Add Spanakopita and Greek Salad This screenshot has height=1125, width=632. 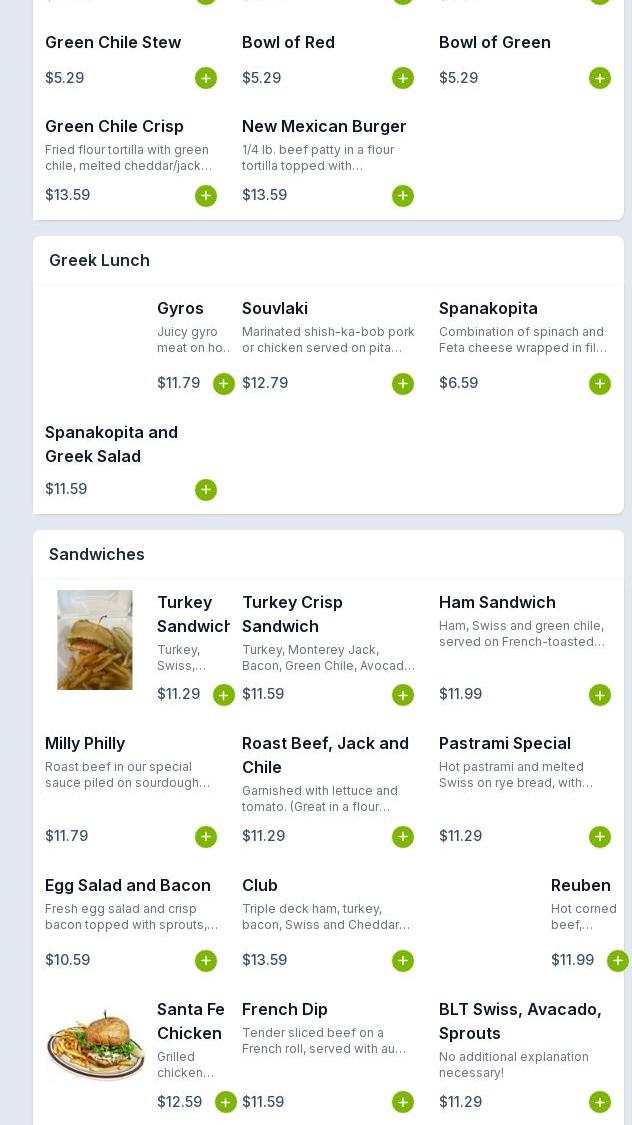coord(206,490)
